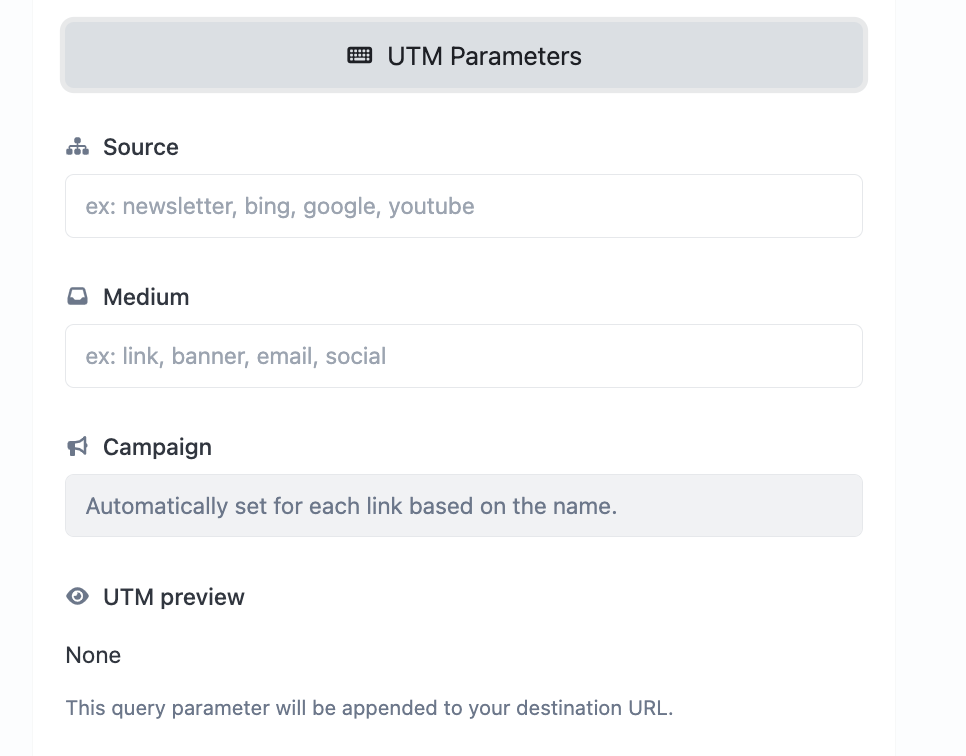This screenshot has width=966, height=756.
Task: Click the UTM preview heading
Action: tap(174, 597)
